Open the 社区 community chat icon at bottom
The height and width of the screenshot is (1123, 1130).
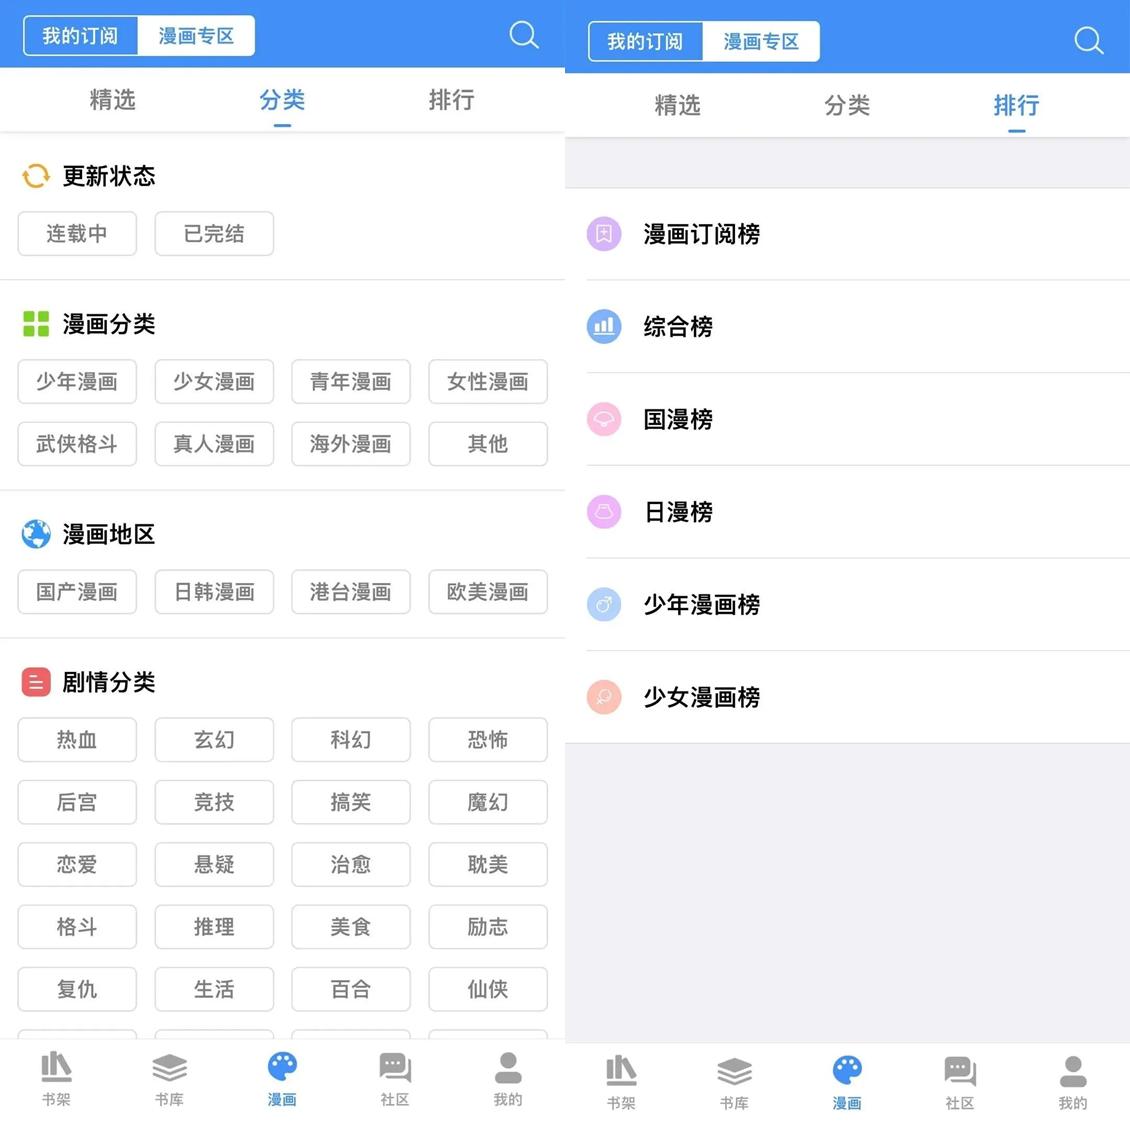point(394,1068)
